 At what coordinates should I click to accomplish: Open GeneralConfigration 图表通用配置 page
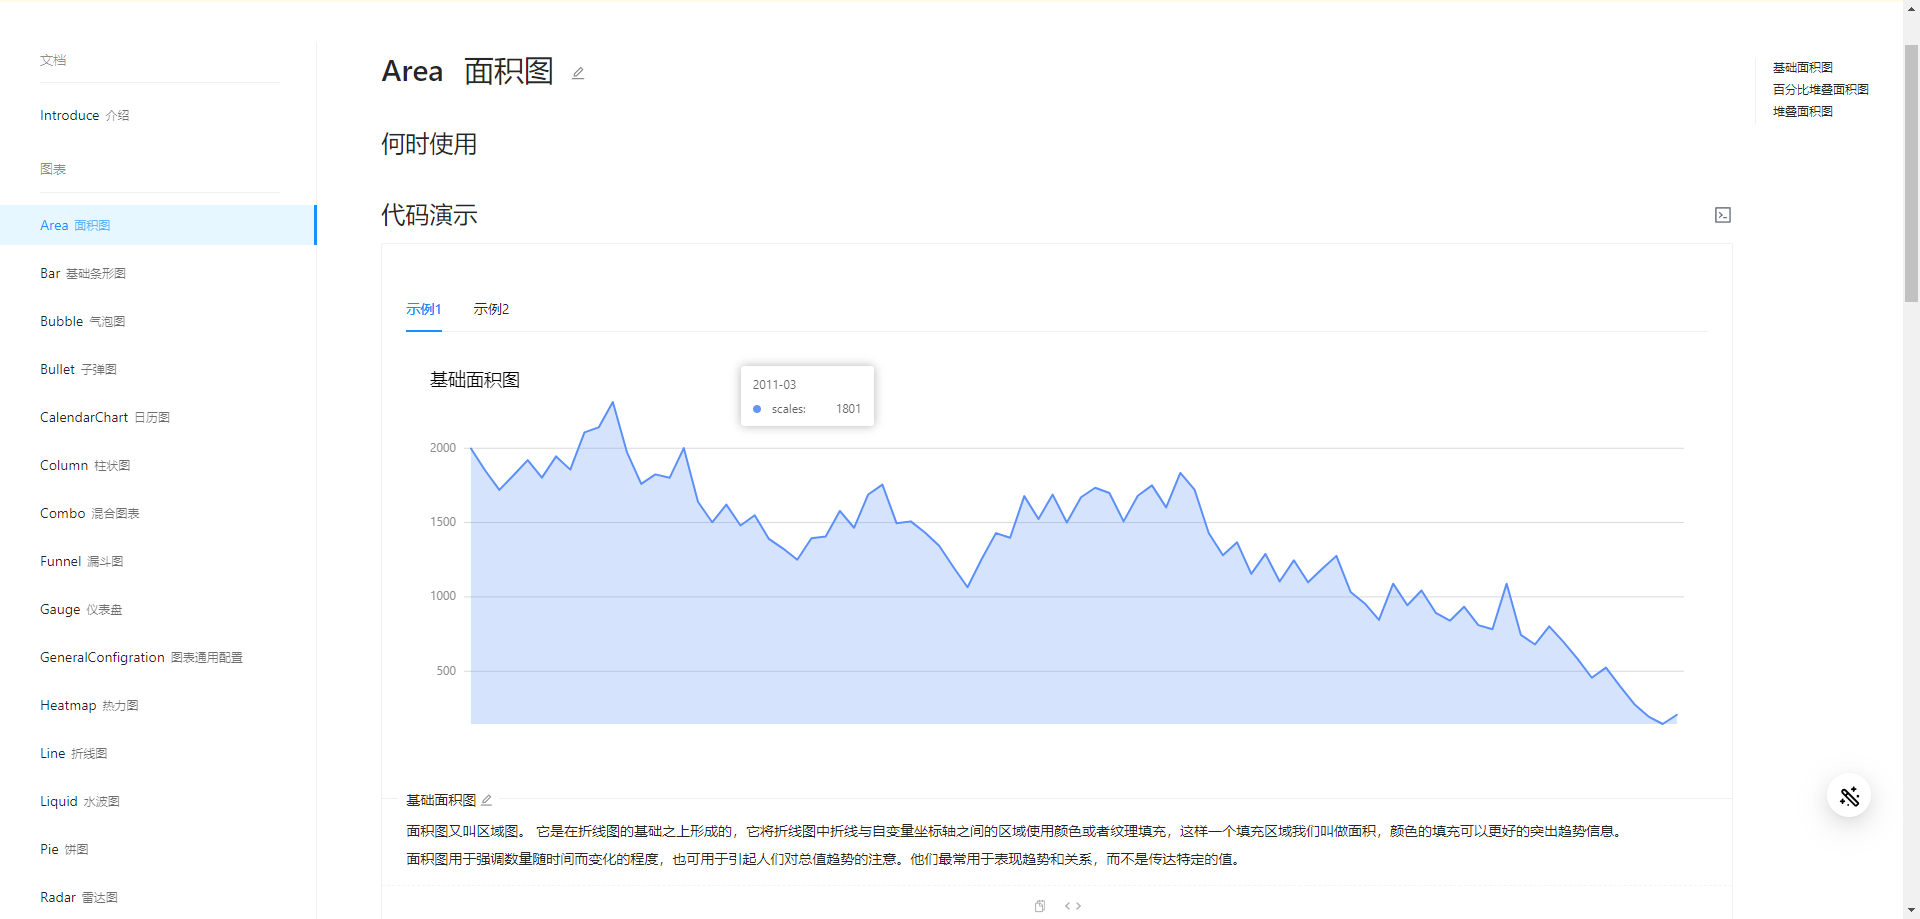[158, 657]
